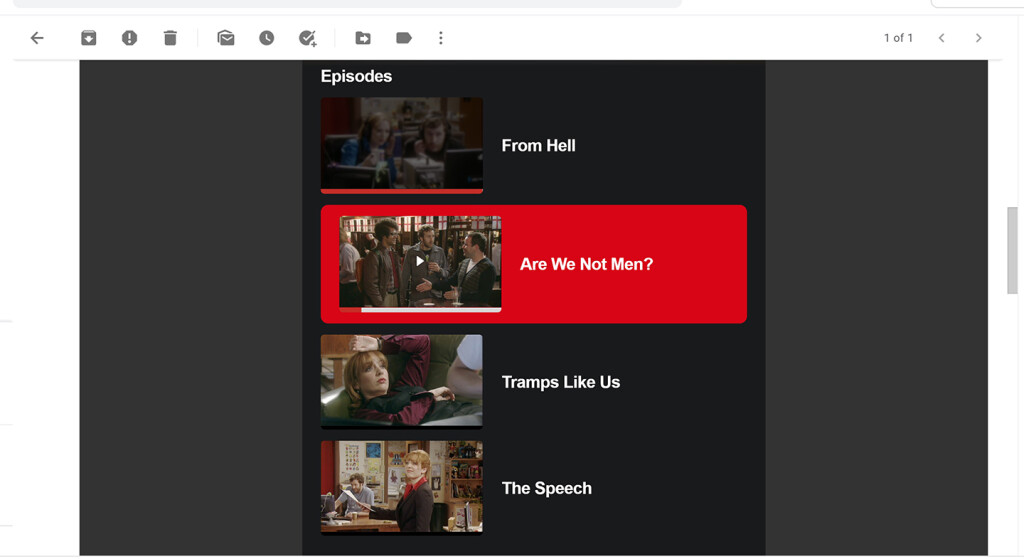
Task: Click progress bar under Are We Not Men?
Action: [x=420, y=310]
